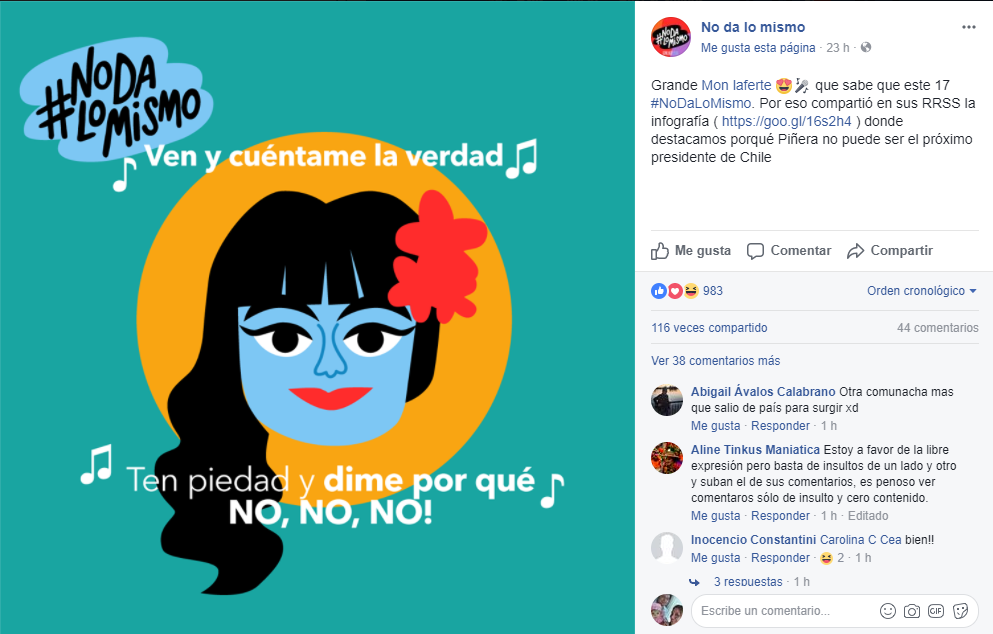The height and width of the screenshot is (634, 993).
Task: Expand Ver 38 comentarios más
Action: pos(716,360)
